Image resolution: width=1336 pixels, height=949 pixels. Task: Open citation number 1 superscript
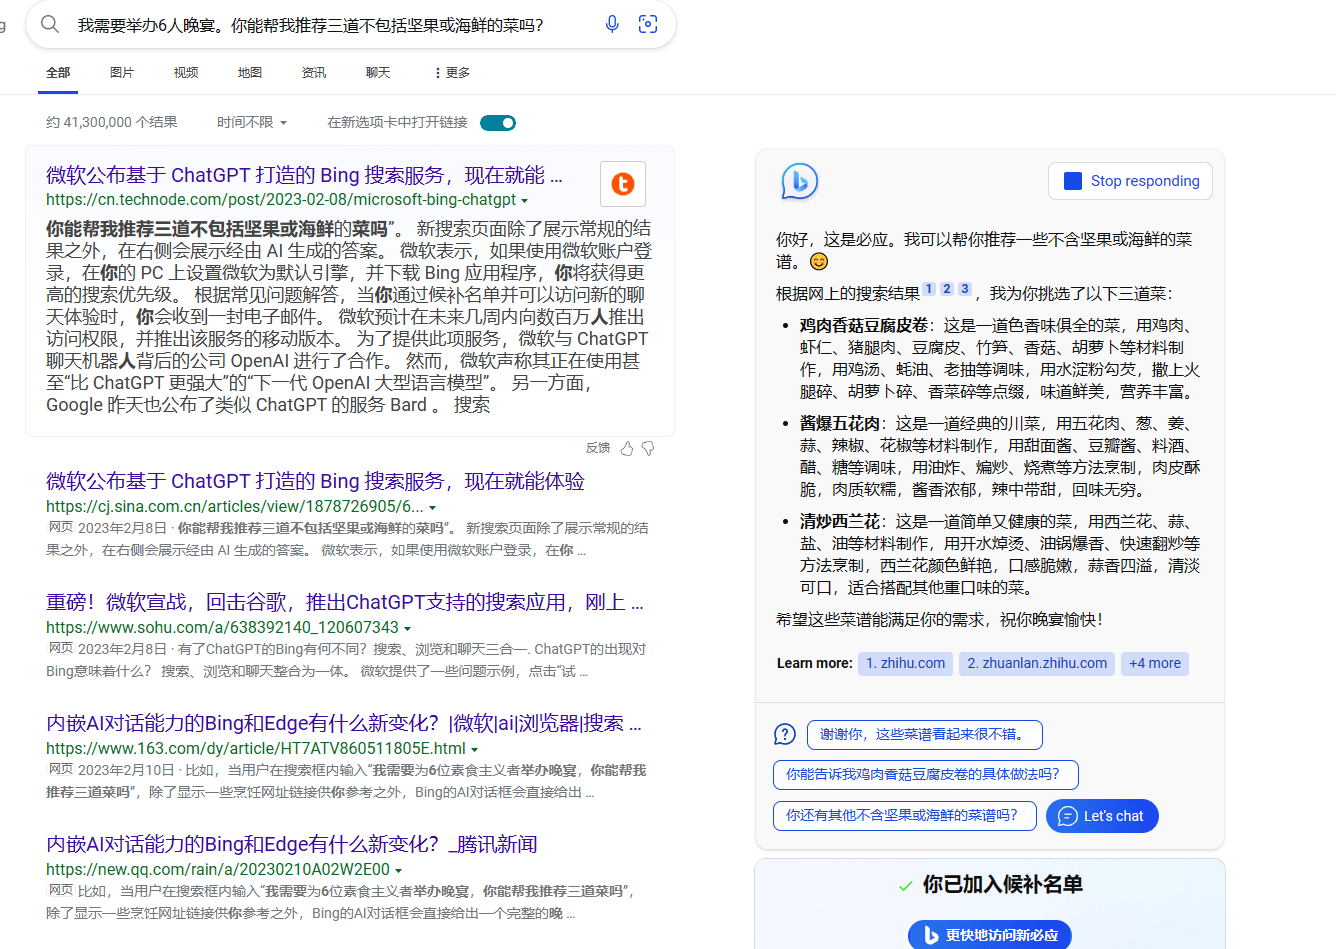pyautogui.click(x=929, y=289)
